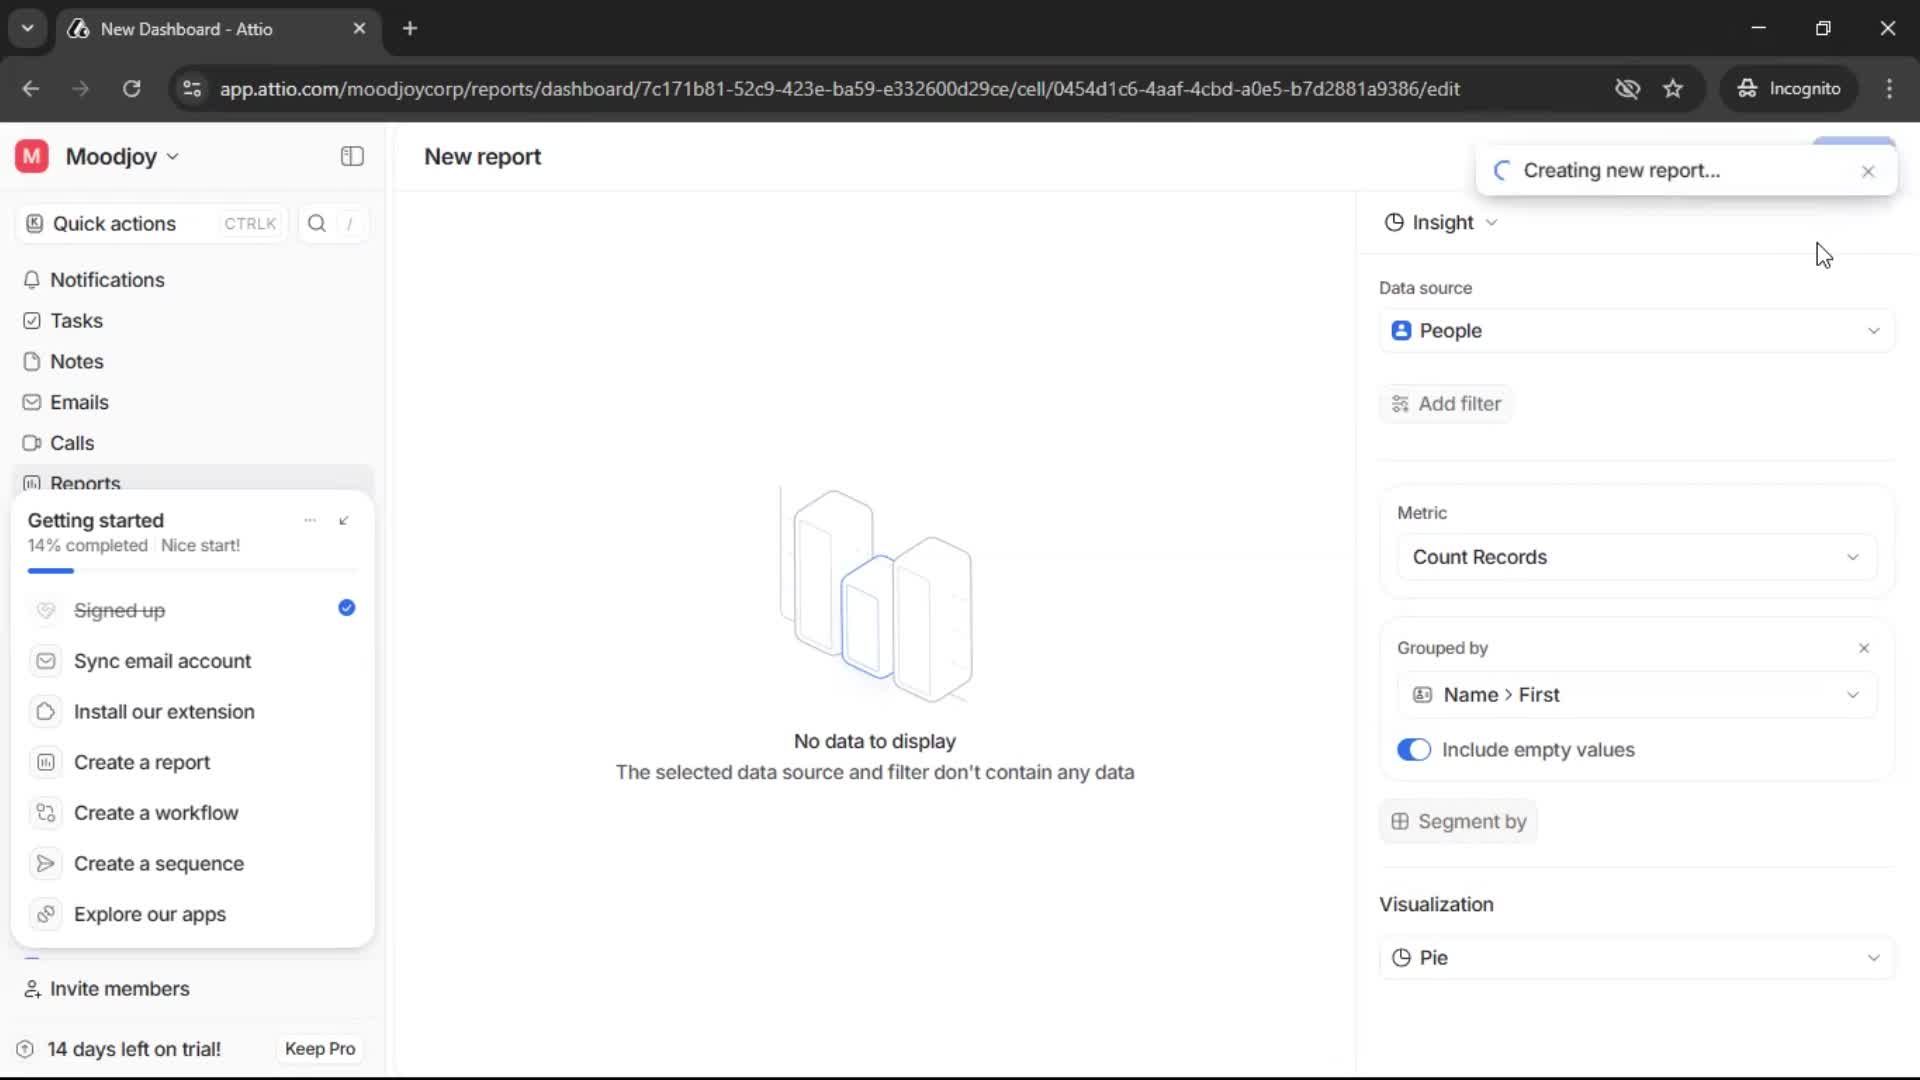Disable Include empty values
This screenshot has width=1920, height=1080.
pos(1414,749)
